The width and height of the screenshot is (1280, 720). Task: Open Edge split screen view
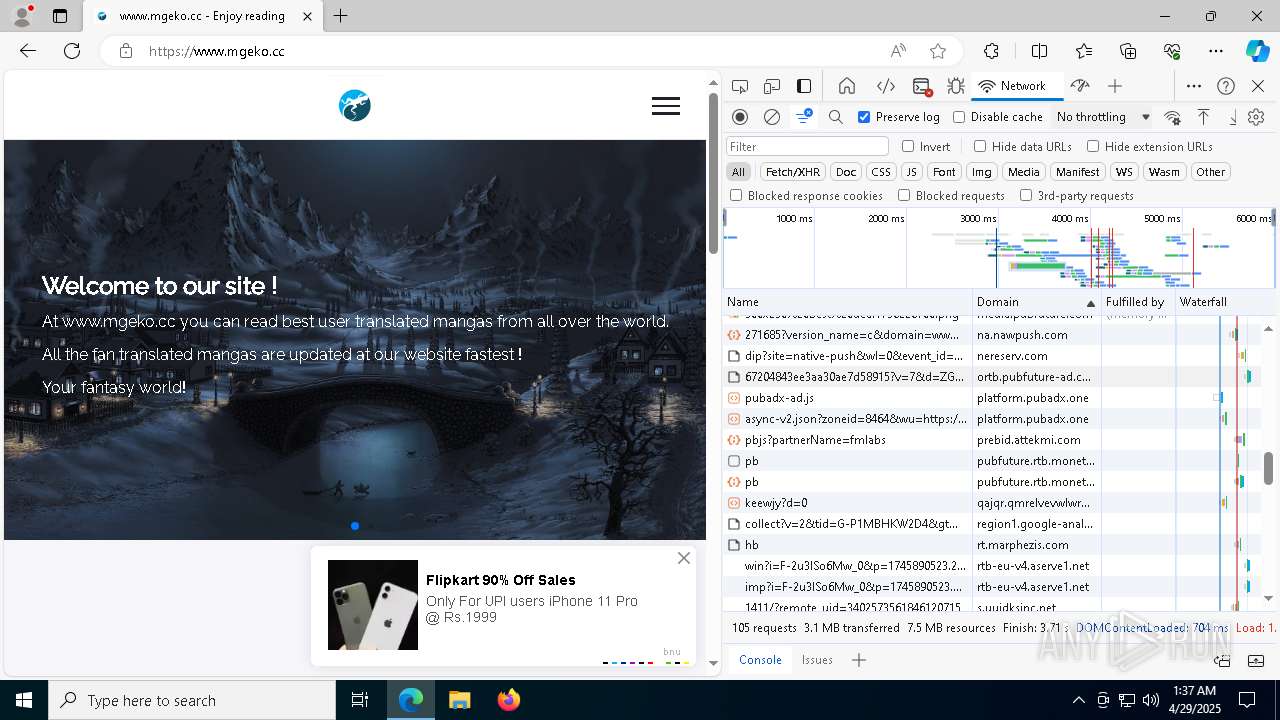1039,51
